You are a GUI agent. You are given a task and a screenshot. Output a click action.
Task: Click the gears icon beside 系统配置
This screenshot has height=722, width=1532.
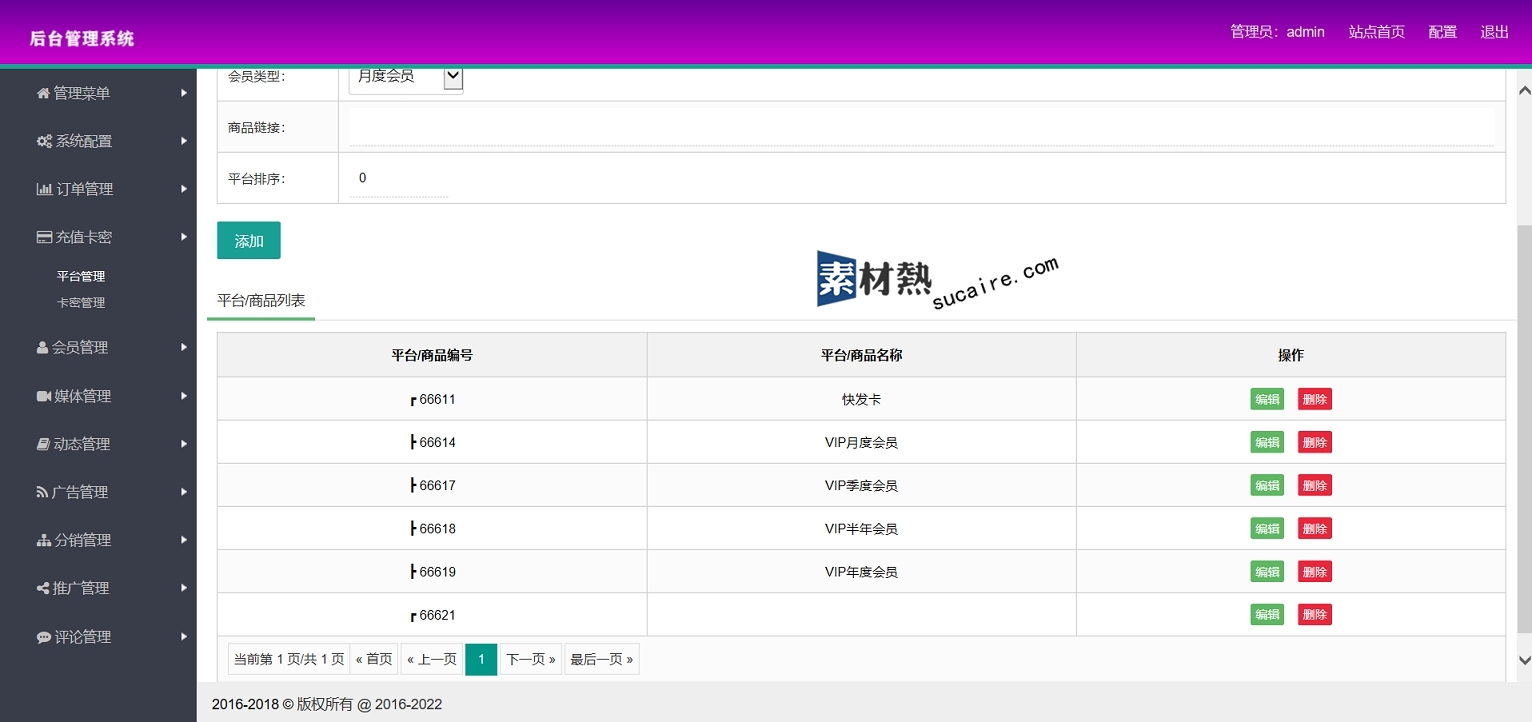pos(44,141)
